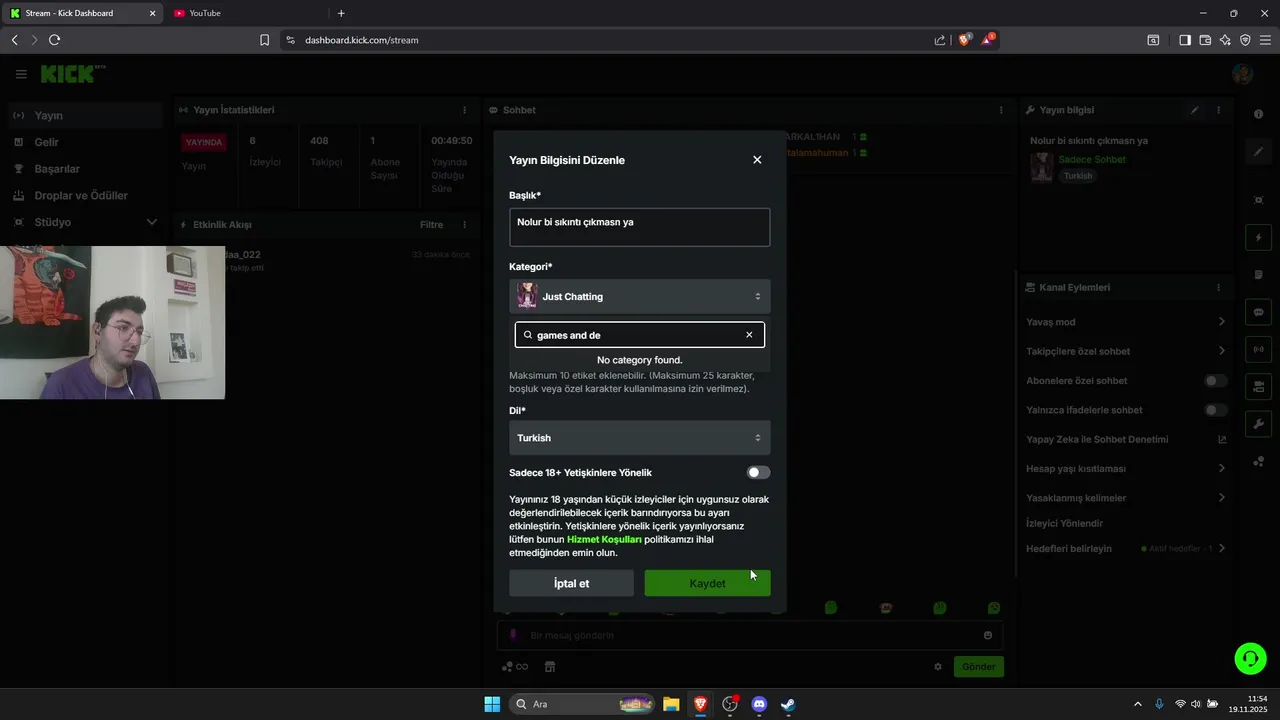Open the Kick hamburger navigation menu
Viewport: 1280px width, 720px height.
pos(21,74)
